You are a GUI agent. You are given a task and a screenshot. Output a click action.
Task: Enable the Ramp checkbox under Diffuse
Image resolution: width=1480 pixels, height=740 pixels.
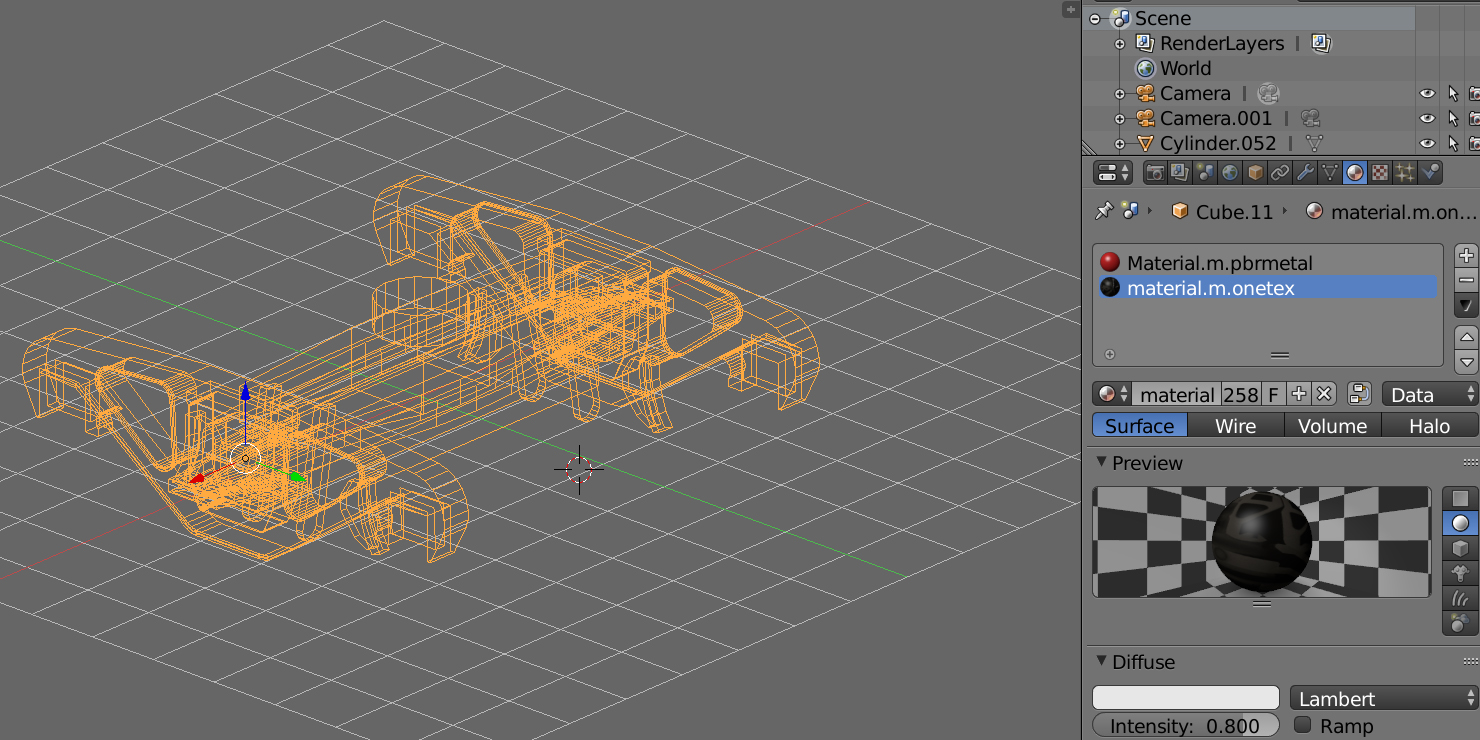1303,726
